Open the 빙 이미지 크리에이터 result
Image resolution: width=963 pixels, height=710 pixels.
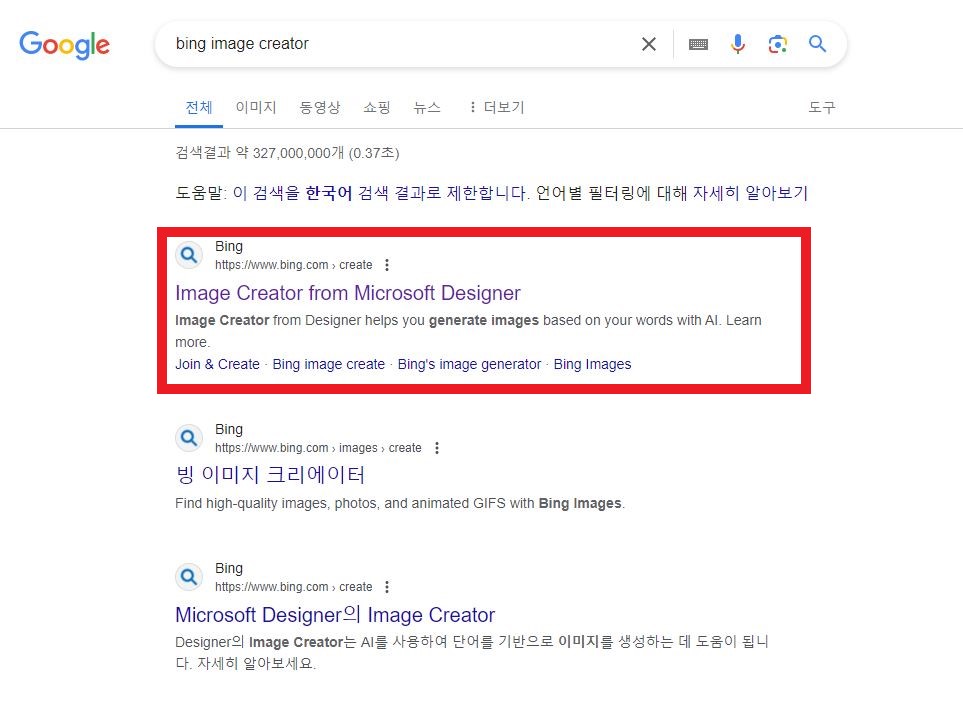(270, 475)
